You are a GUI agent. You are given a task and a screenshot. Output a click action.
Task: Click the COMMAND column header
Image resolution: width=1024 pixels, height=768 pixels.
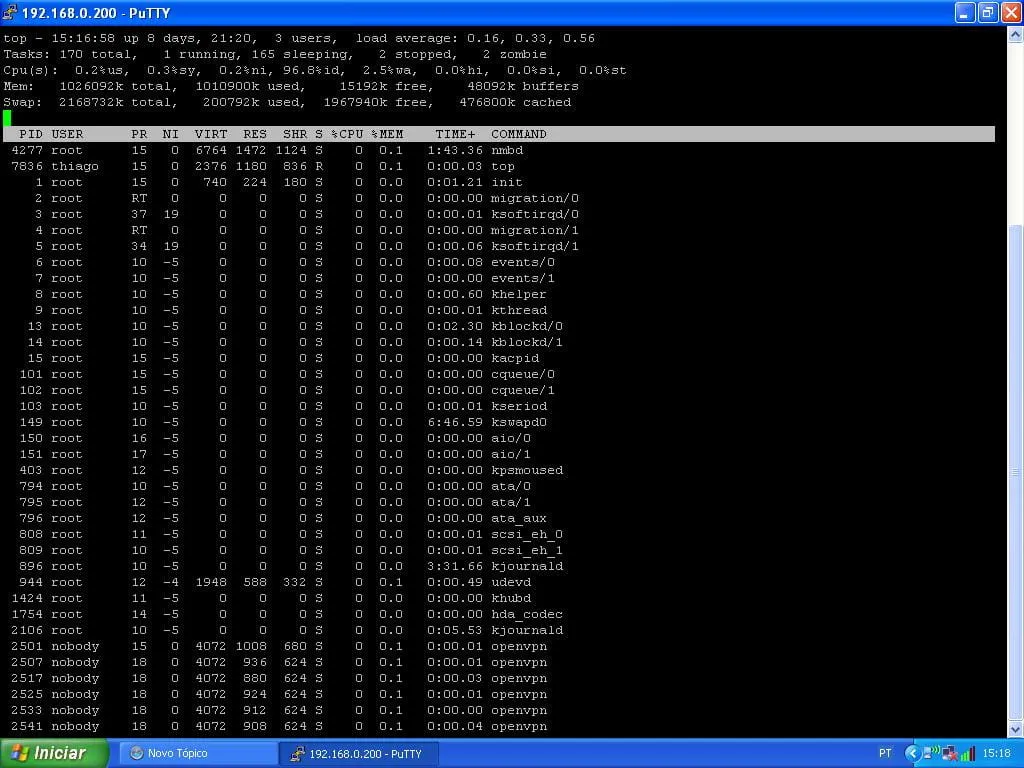point(519,134)
